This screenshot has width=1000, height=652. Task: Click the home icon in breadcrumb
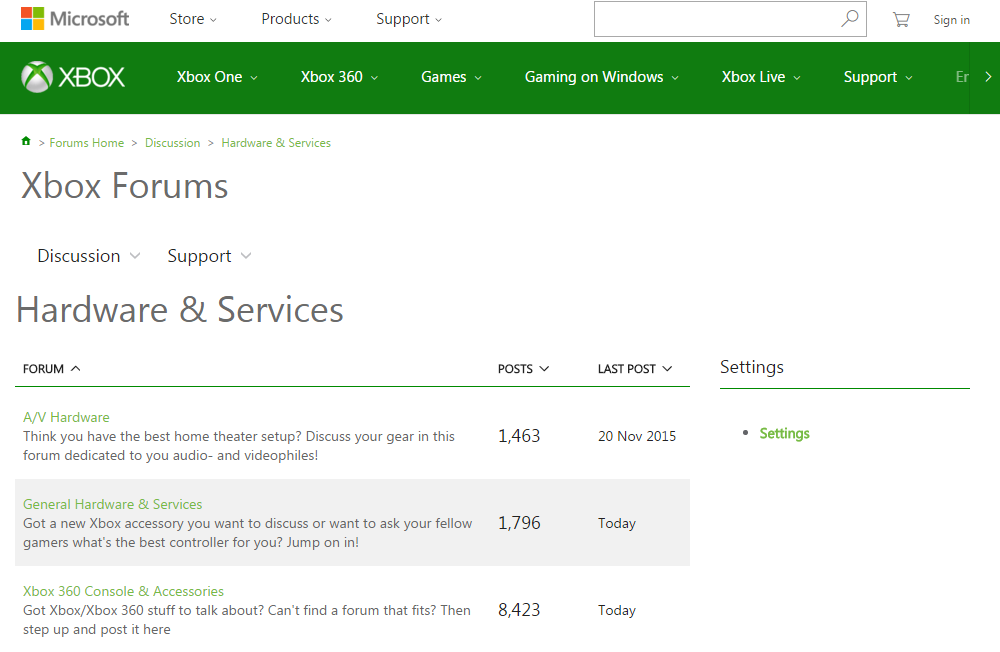(26, 142)
